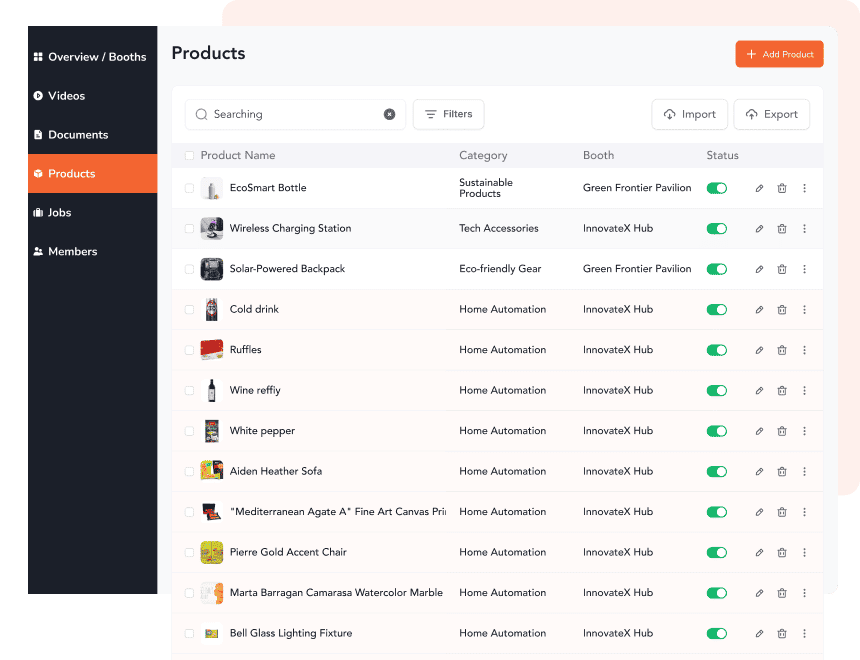
Task: Click the pencil icon for White pepper row
Action: pyautogui.click(x=759, y=431)
